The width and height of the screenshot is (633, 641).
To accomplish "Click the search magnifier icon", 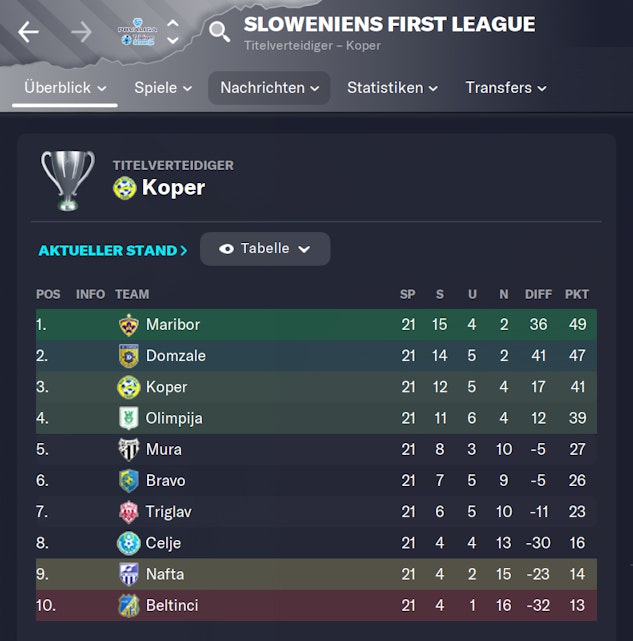I will click(219, 32).
